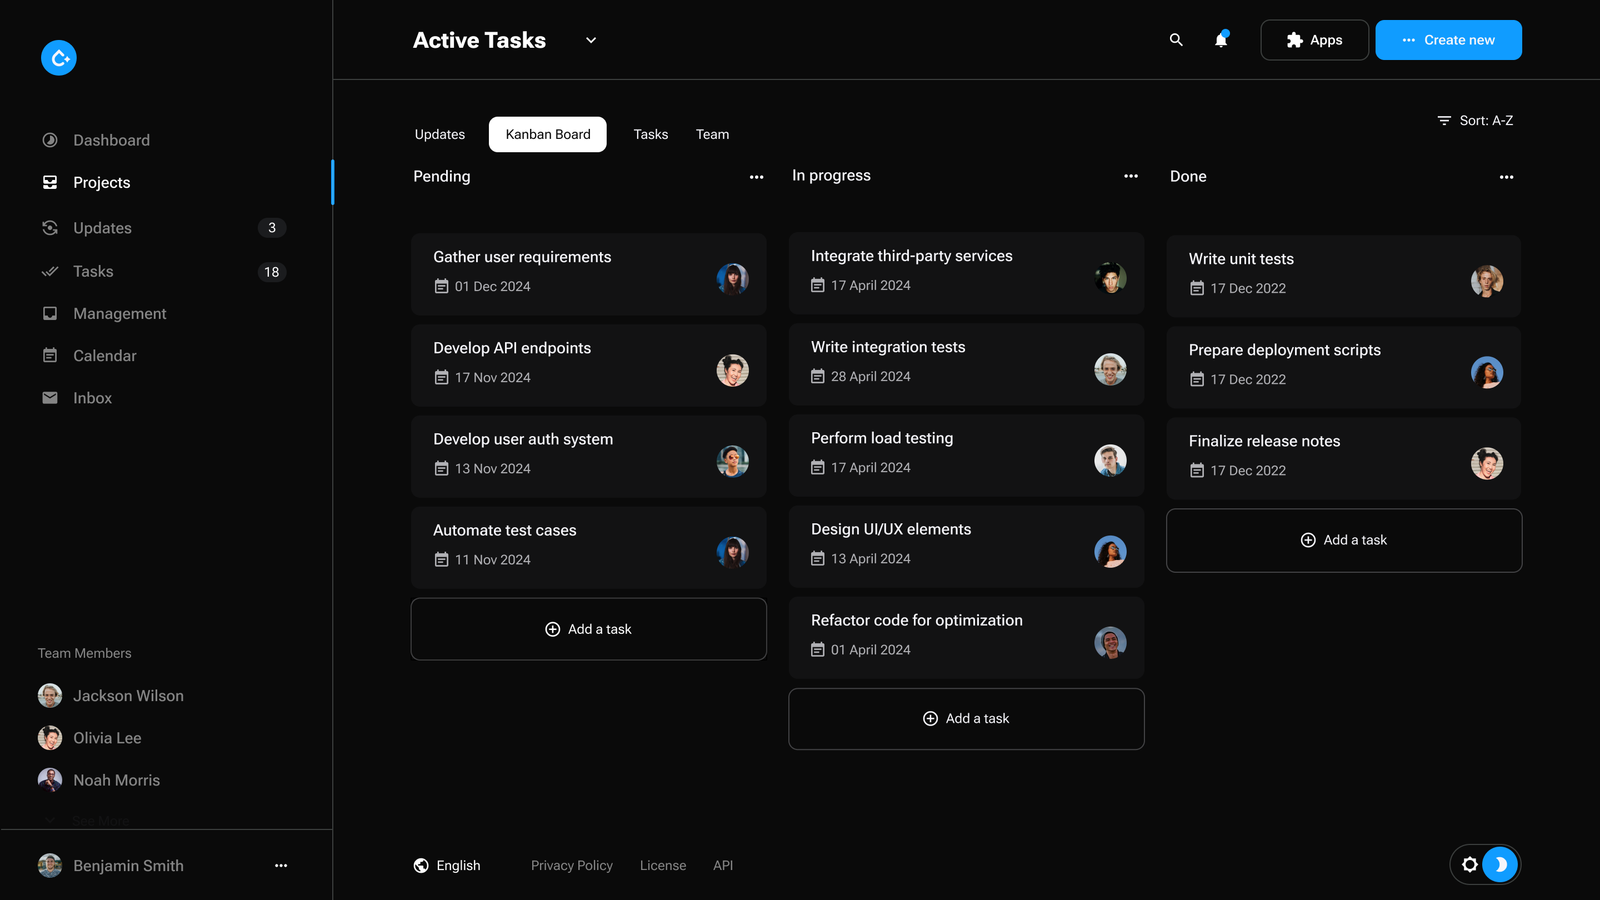
Task: Select the Dashboard sidebar icon
Action: coord(50,140)
